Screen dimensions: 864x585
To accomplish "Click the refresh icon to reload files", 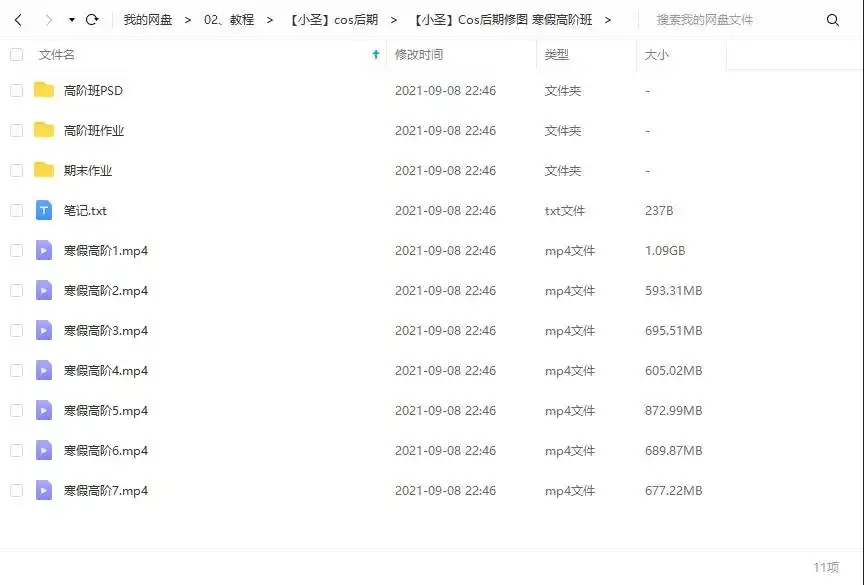I will coord(91,18).
